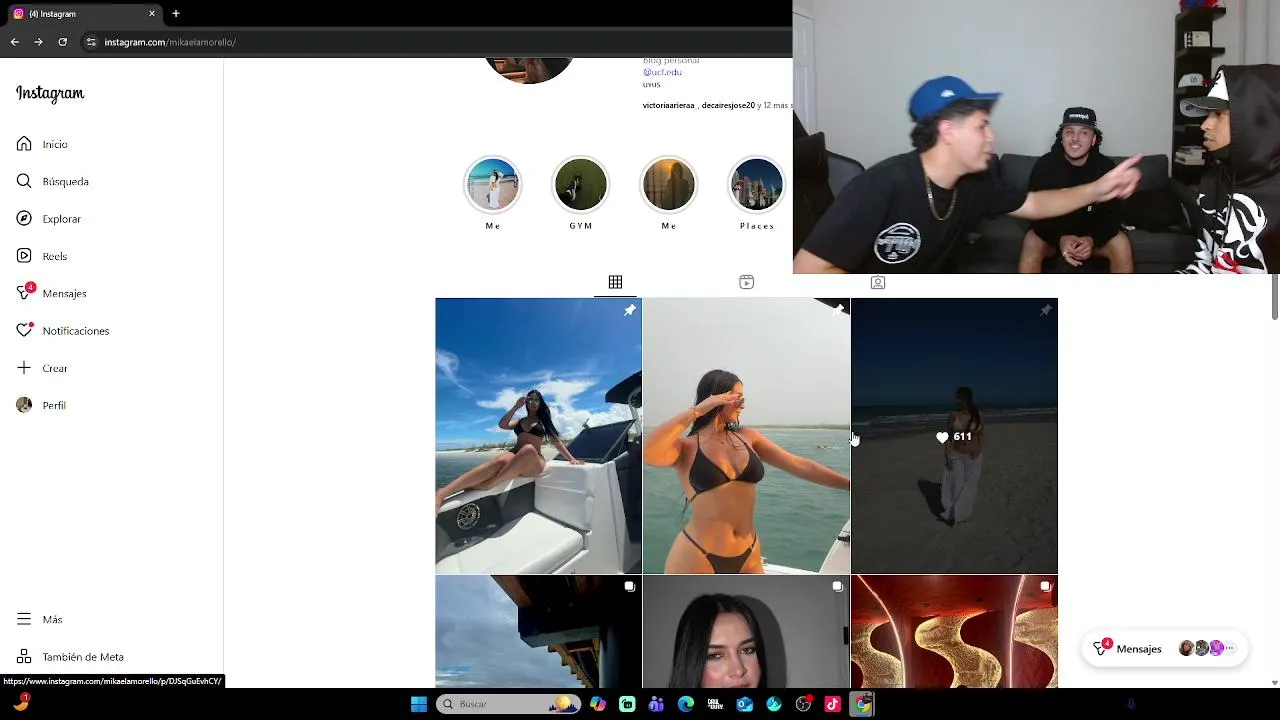Reload the Instagram page
Screen dimensions: 1280x720
click(x=62, y=42)
